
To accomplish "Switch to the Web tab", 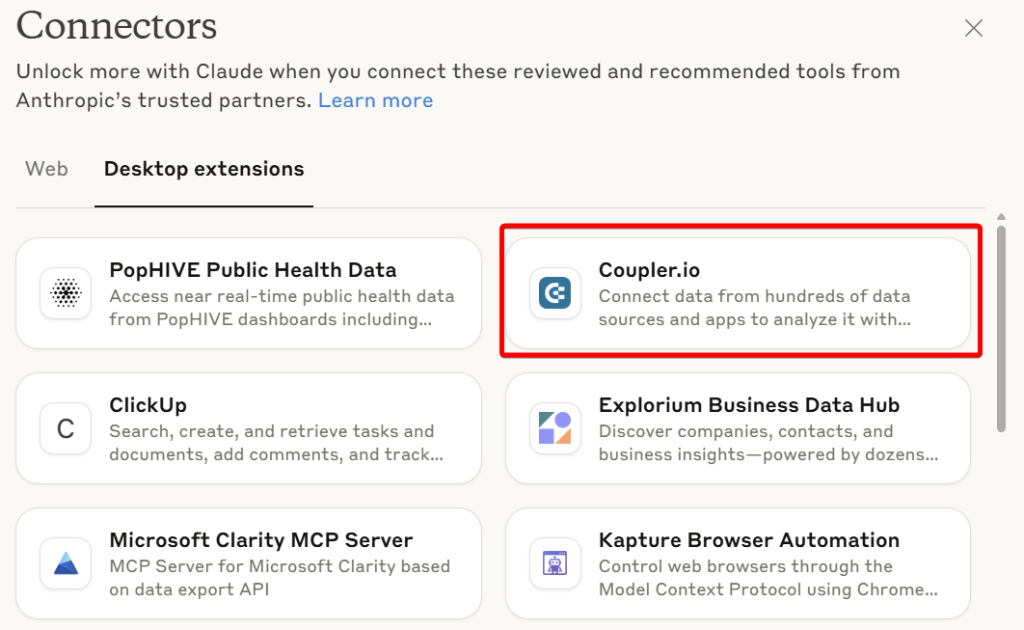I will point(46,169).
